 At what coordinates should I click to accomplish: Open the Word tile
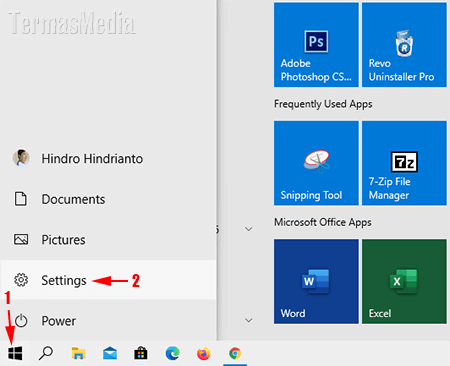click(x=316, y=281)
